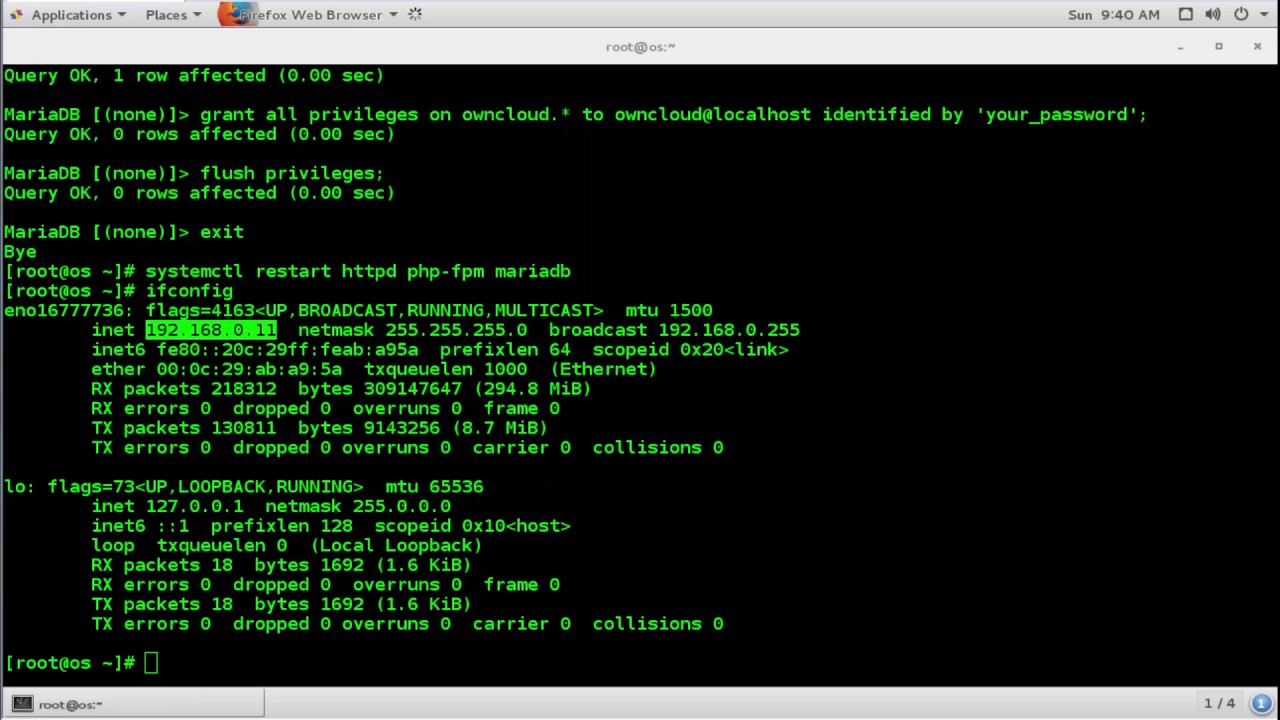Click '(Local Loopback)' text
This screenshot has width=1280, height=720.
396,545
